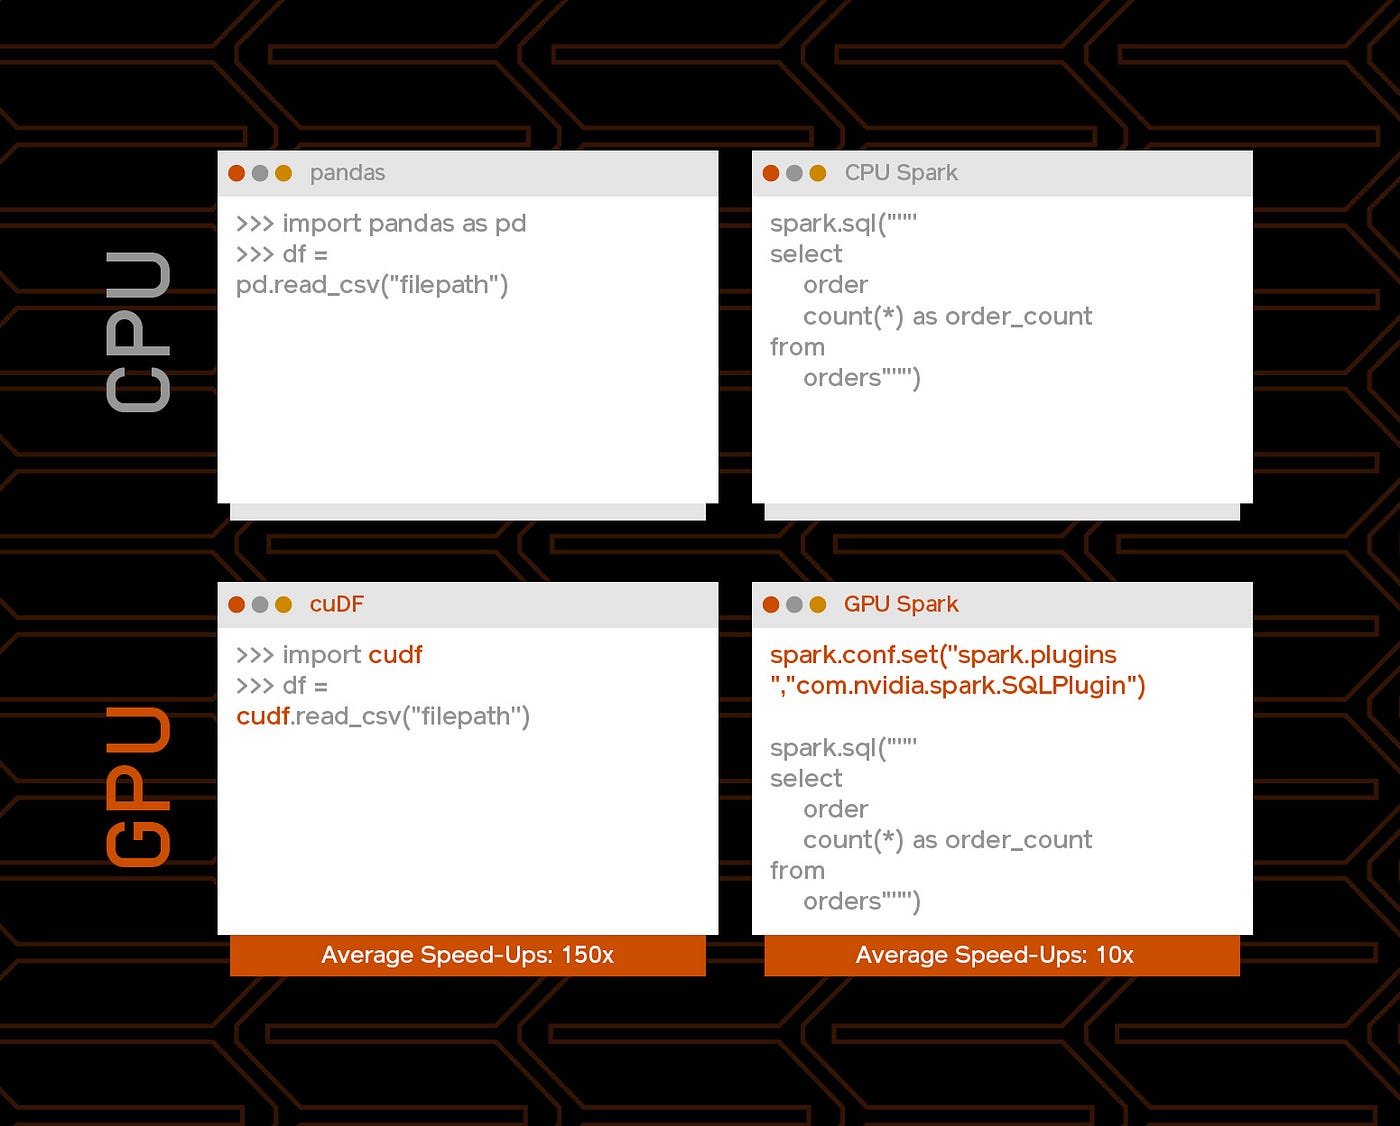The width and height of the screenshot is (1400, 1126).
Task: Select the 'cuDF' window title
Action: pyautogui.click(x=337, y=604)
